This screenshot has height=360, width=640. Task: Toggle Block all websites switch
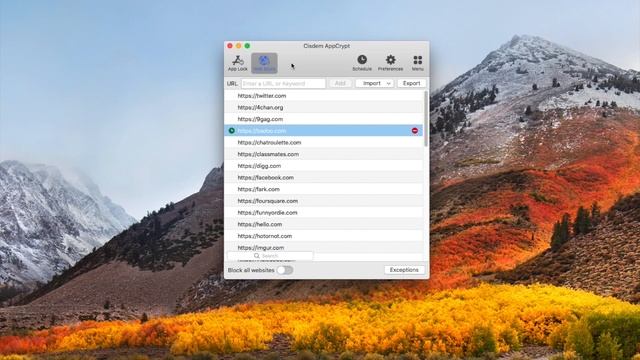[284, 270]
